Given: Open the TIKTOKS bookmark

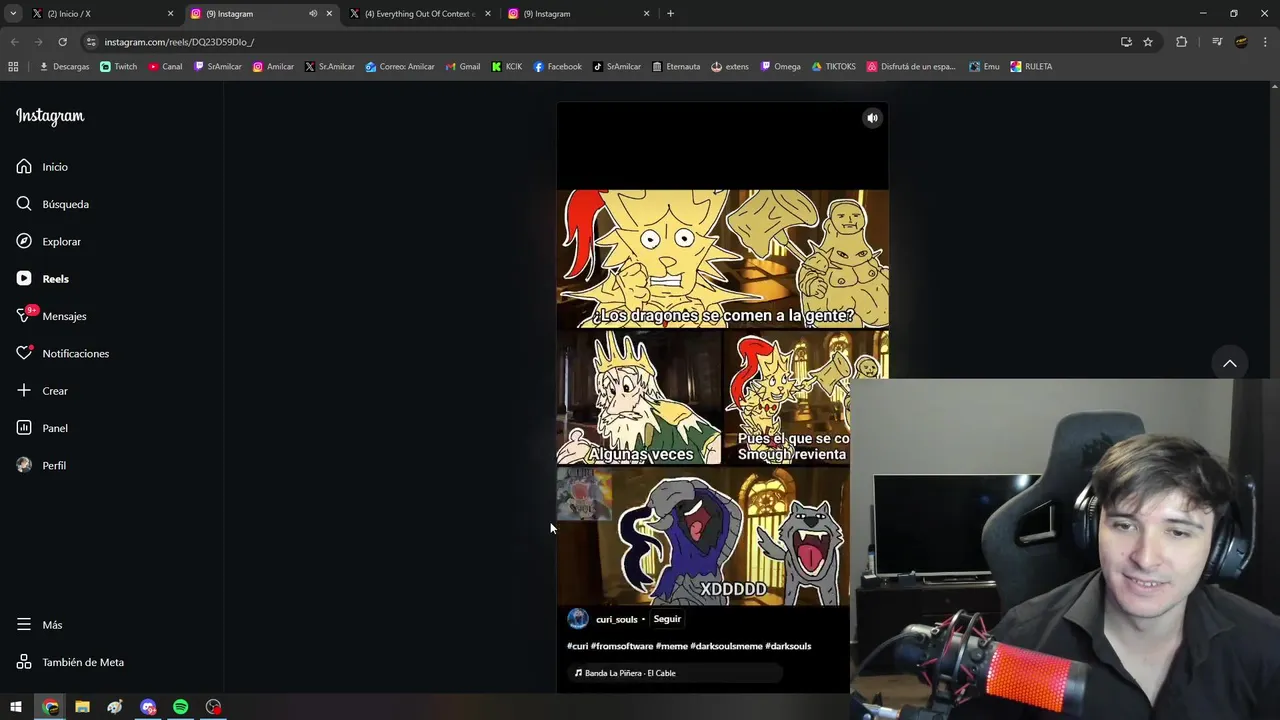Looking at the screenshot, I should 833,67.
